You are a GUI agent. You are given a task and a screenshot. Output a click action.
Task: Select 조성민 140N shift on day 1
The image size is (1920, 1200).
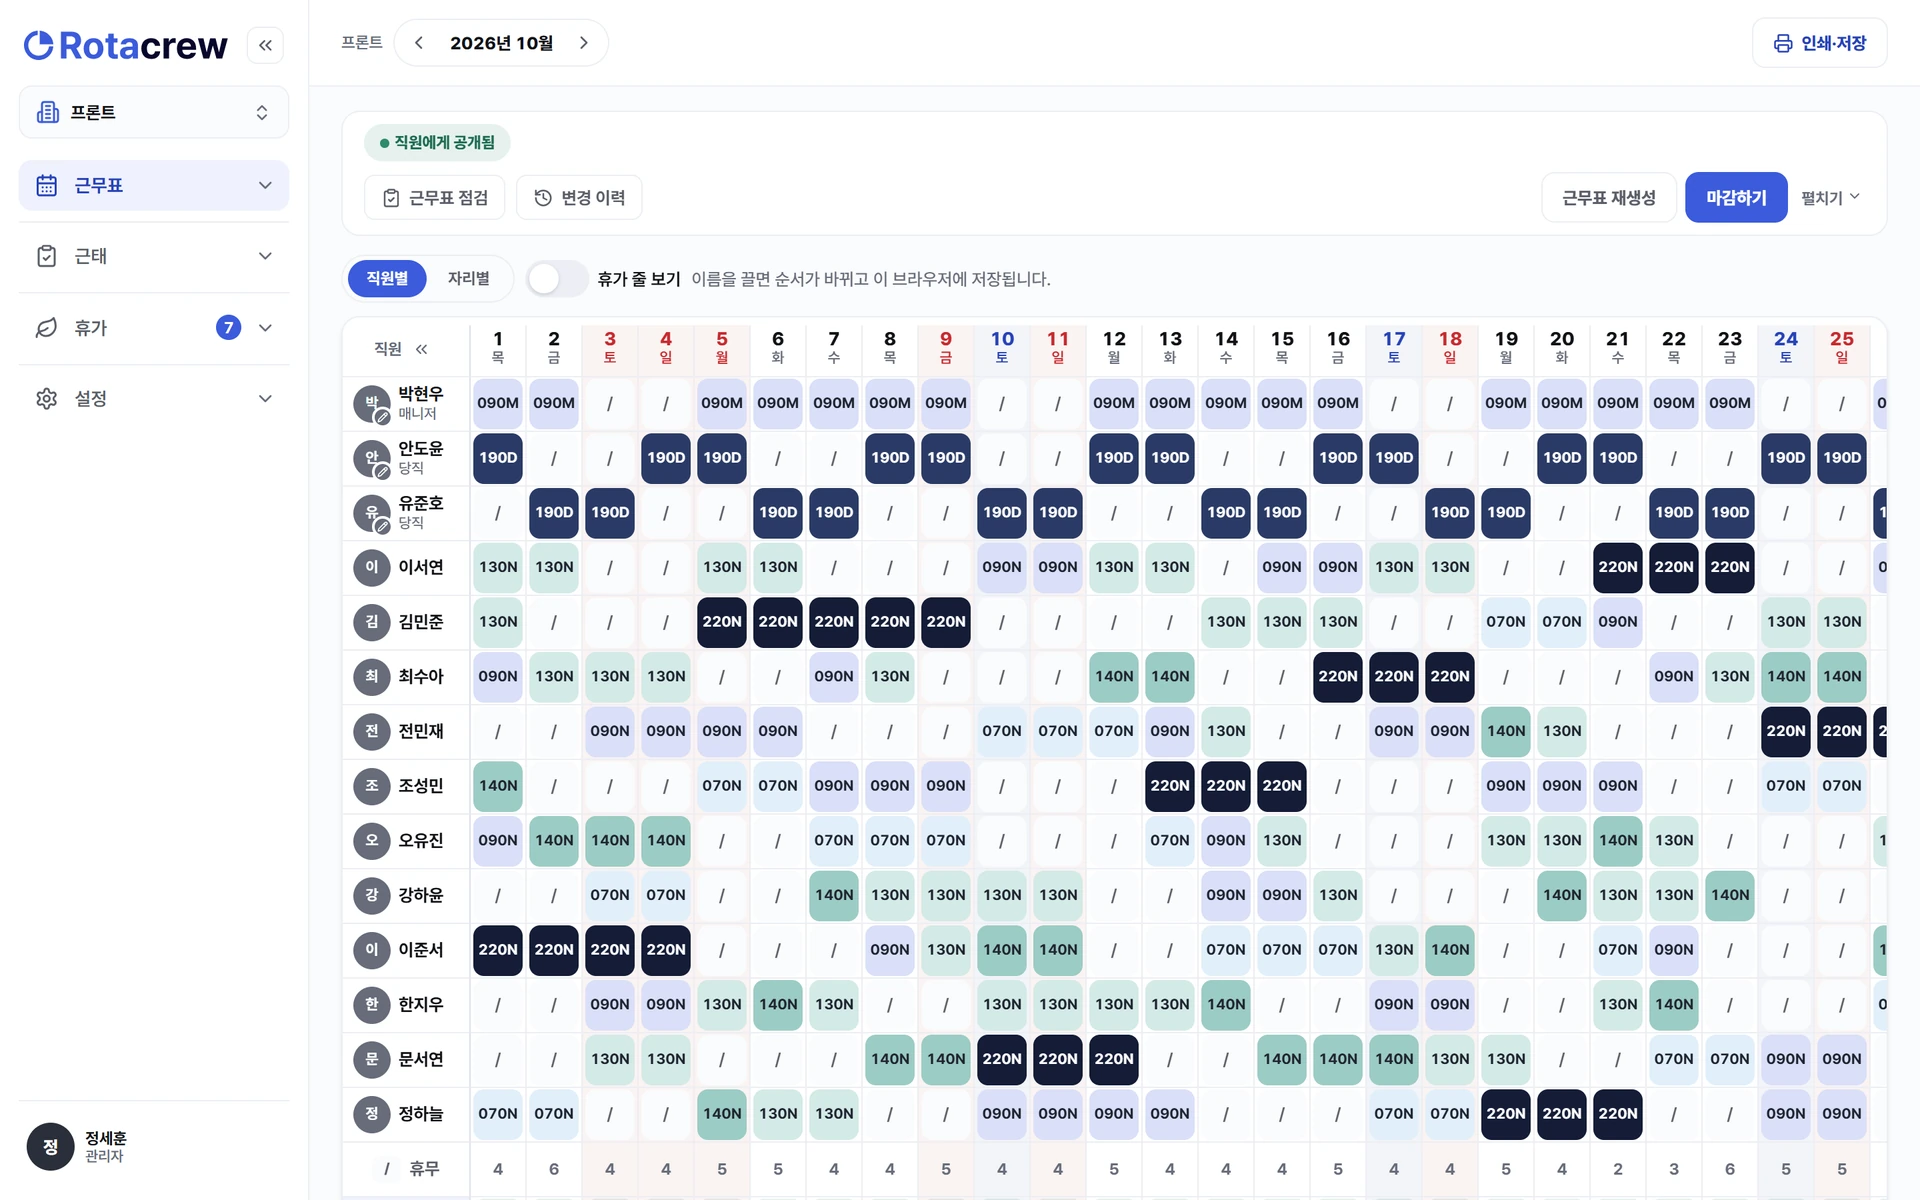(498, 786)
